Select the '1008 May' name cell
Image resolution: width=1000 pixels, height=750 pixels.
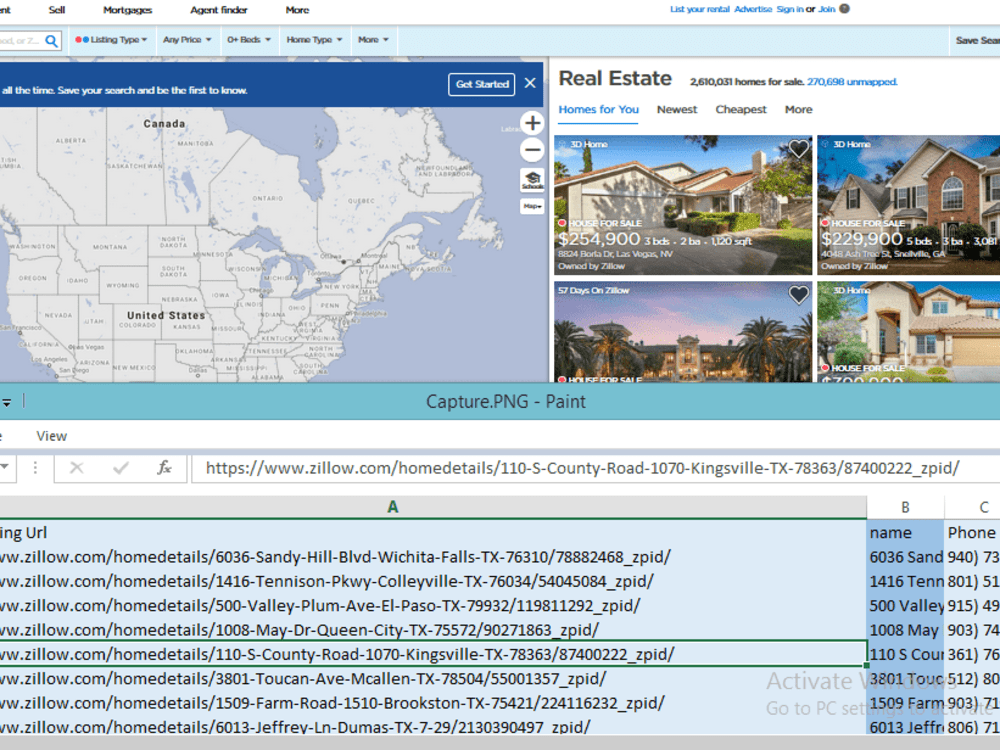click(905, 629)
